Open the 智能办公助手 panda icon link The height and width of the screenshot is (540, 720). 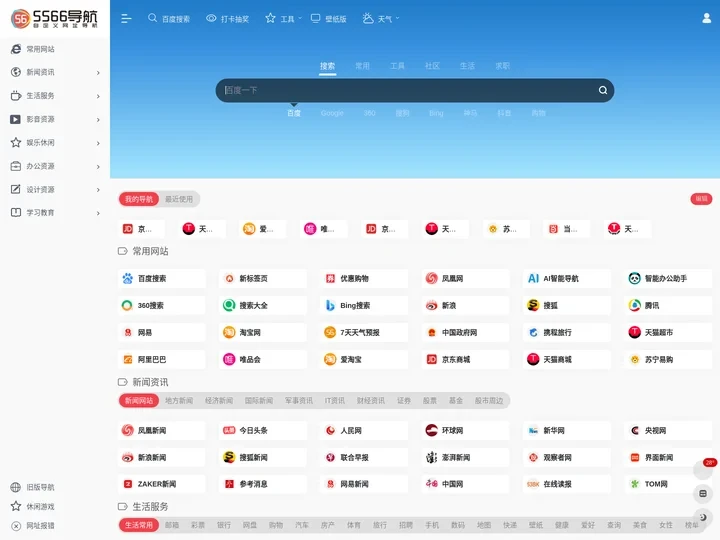(x=668, y=278)
